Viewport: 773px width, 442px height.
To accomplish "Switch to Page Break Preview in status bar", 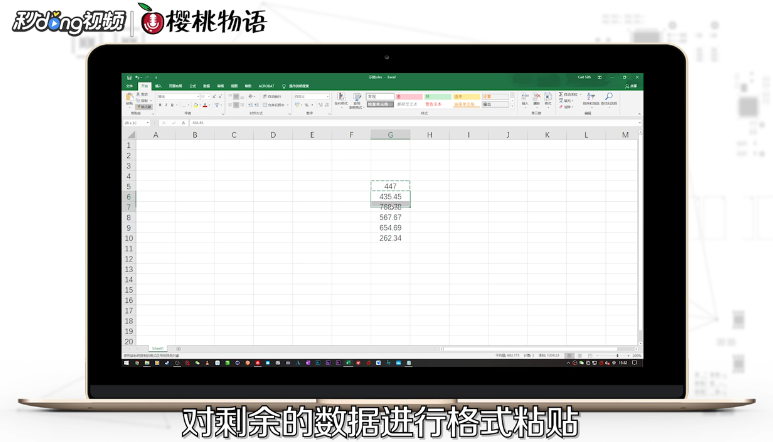I will (590, 355).
